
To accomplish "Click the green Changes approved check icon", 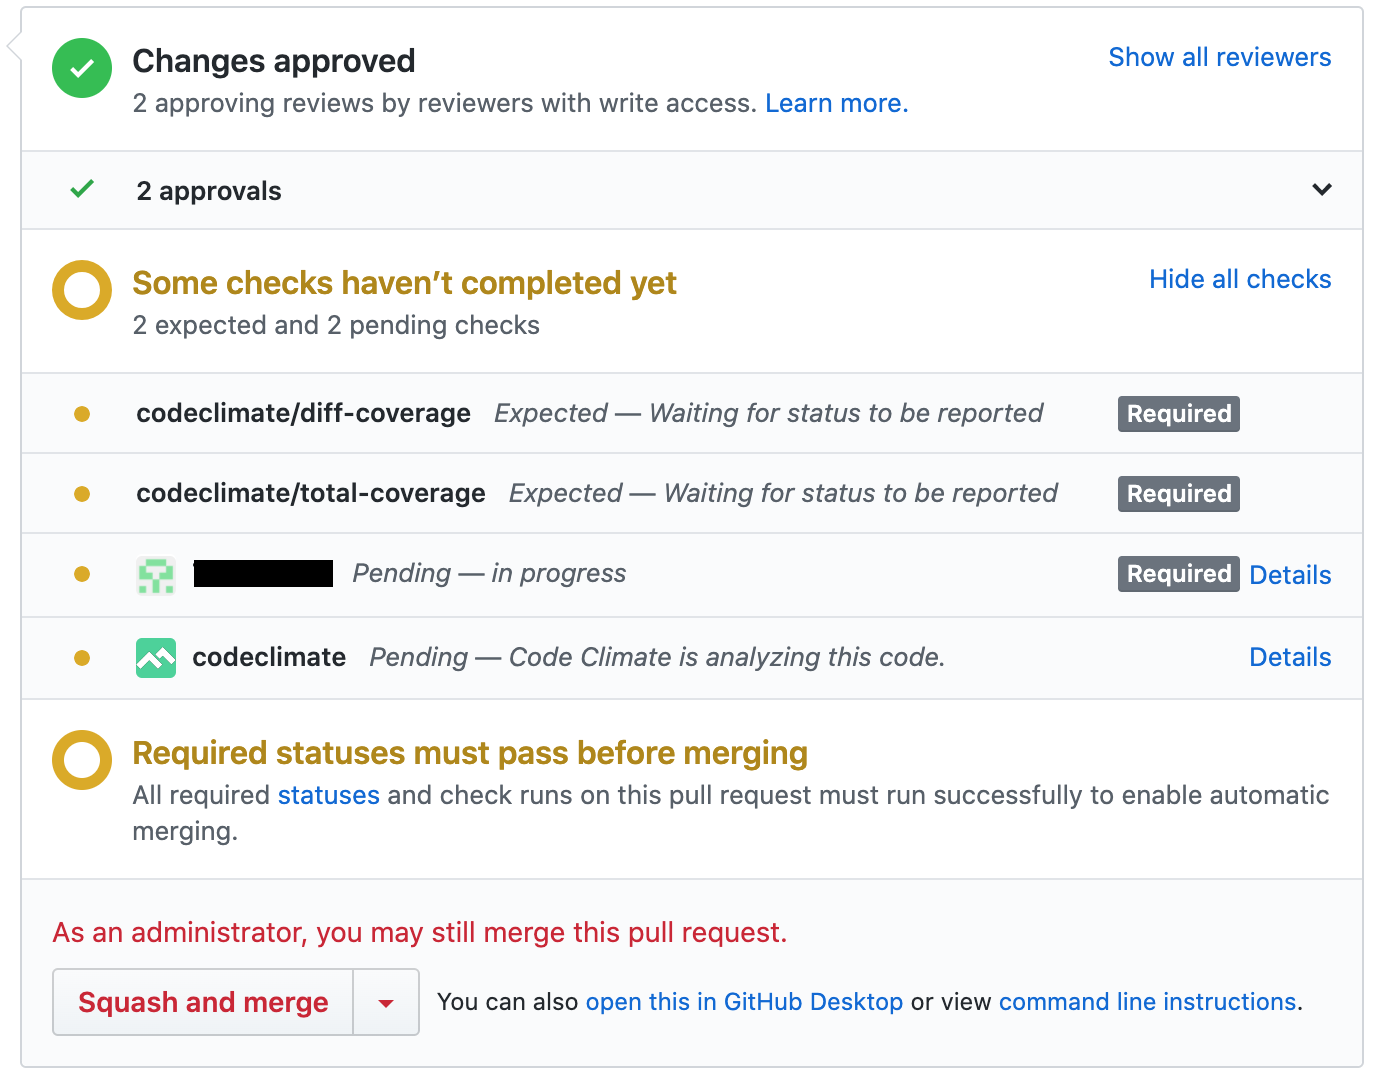I will point(81,68).
